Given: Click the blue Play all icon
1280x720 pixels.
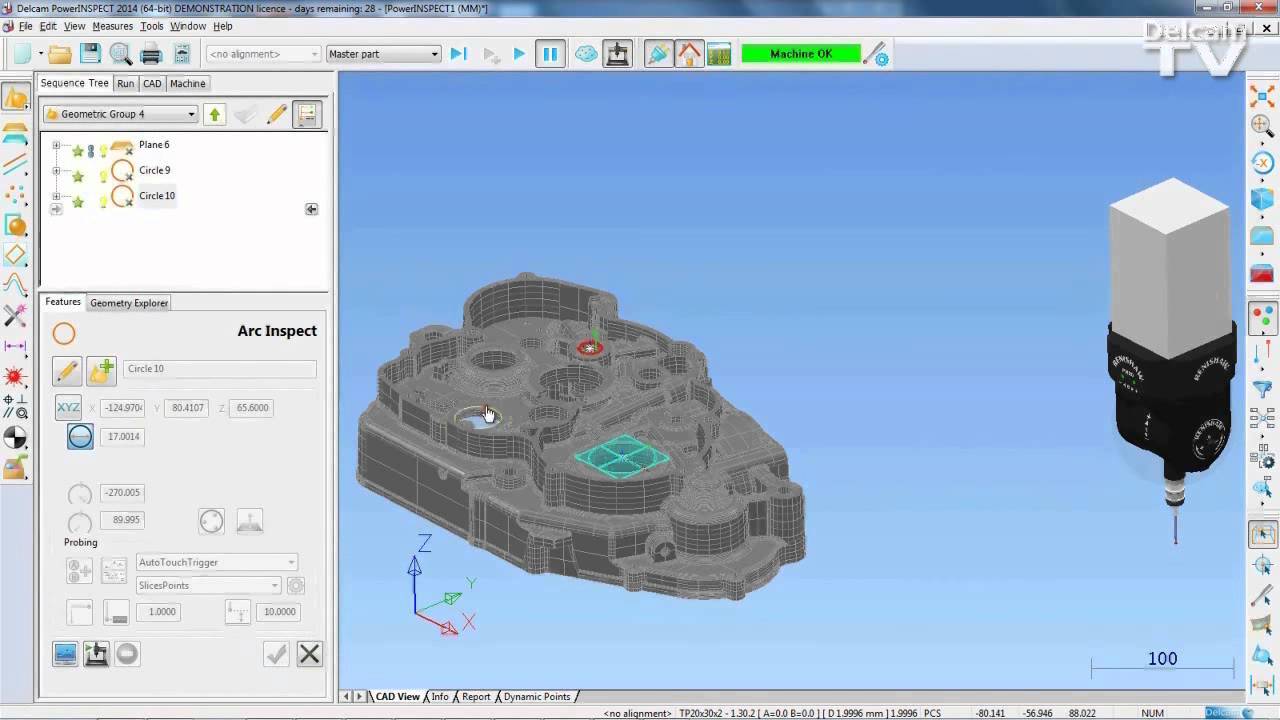Looking at the screenshot, I should [x=519, y=54].
